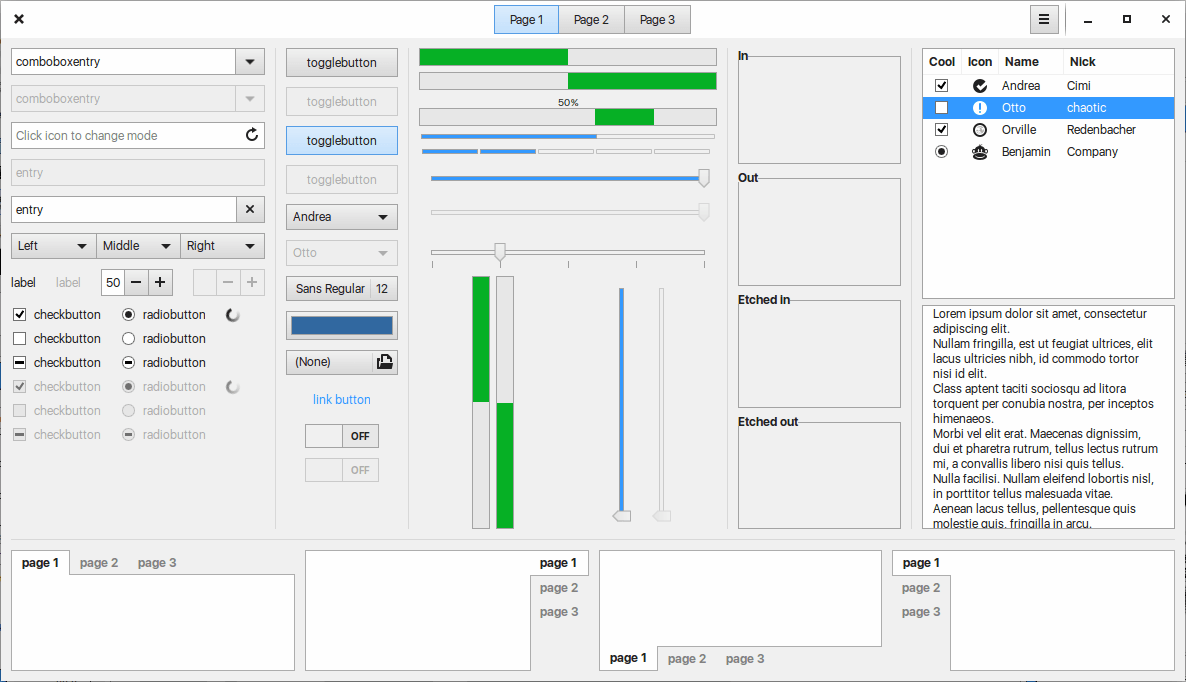Switch to Page 3 in the header
This screenshot has height=682, width=1186.
click(x=657, y=20)
